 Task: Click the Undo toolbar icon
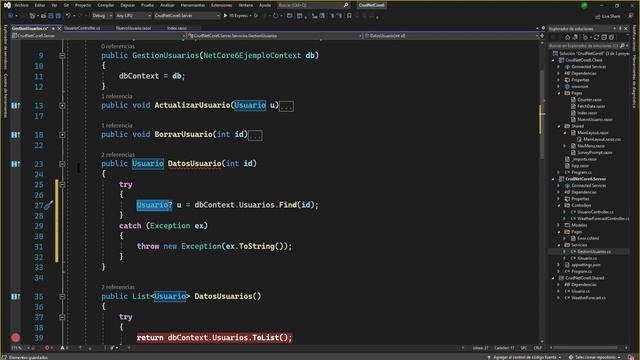coord(68,16)
